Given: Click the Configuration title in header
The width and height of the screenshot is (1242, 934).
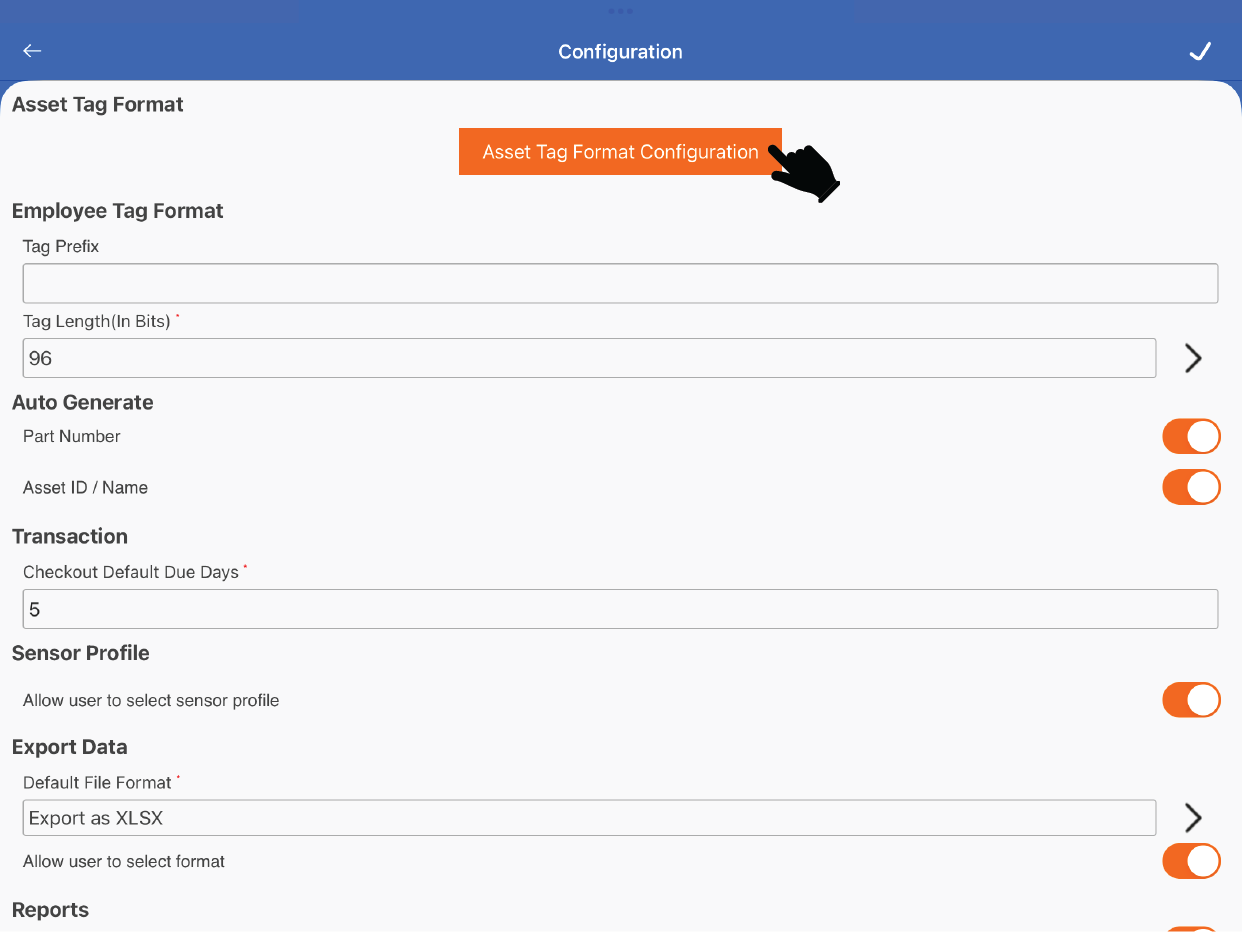Looking at the screenshot, I should pyautogui.click(x=620, y=52).
